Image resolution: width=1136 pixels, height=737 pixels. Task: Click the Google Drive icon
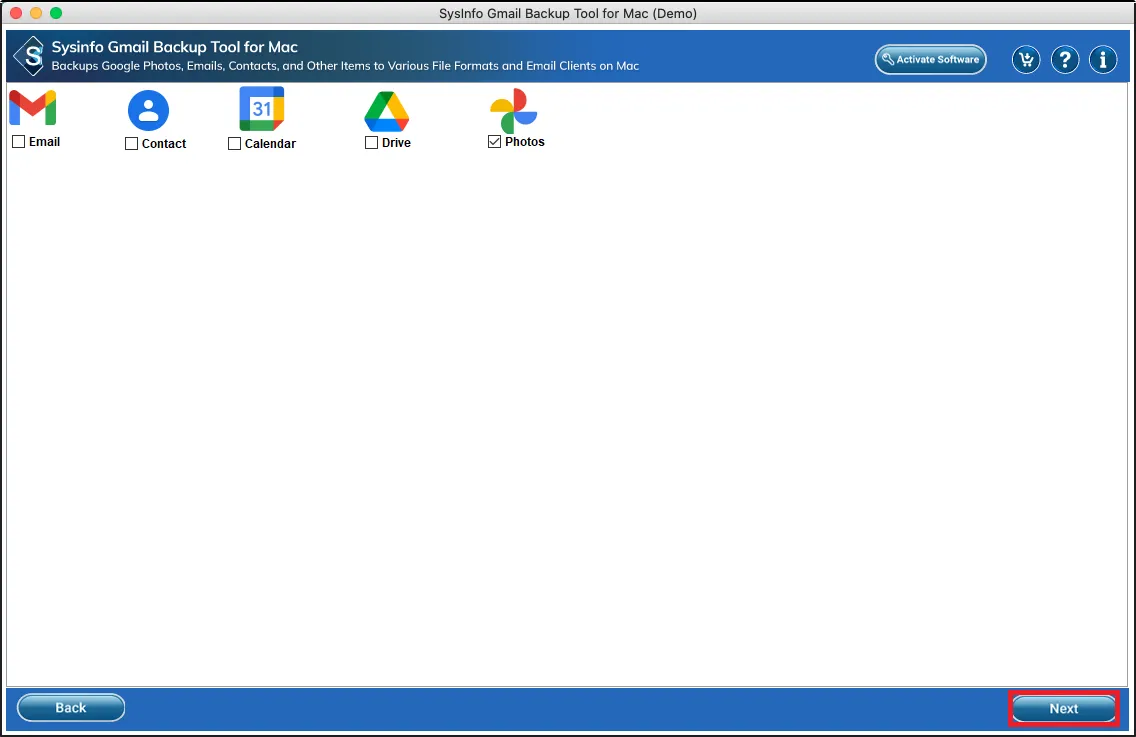click(x=387, y=112)
